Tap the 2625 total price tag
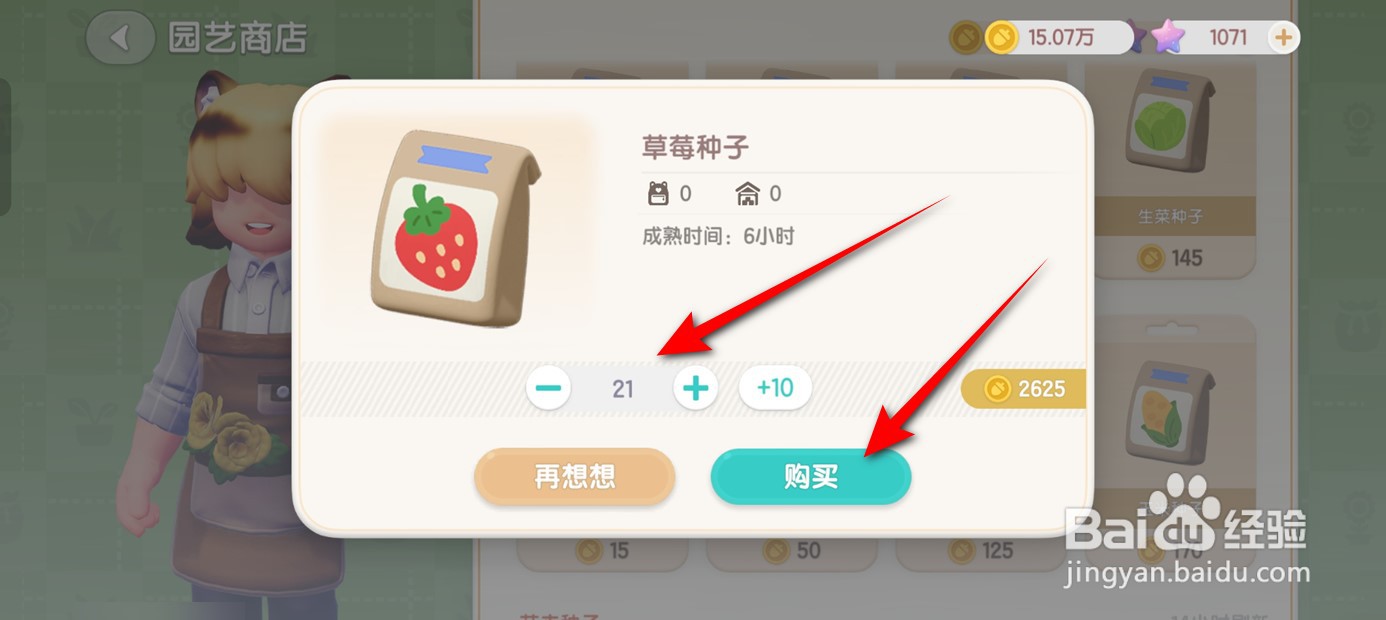Image resolution: width=1386 pixels, height=620 pixels. pos(1024,389)
